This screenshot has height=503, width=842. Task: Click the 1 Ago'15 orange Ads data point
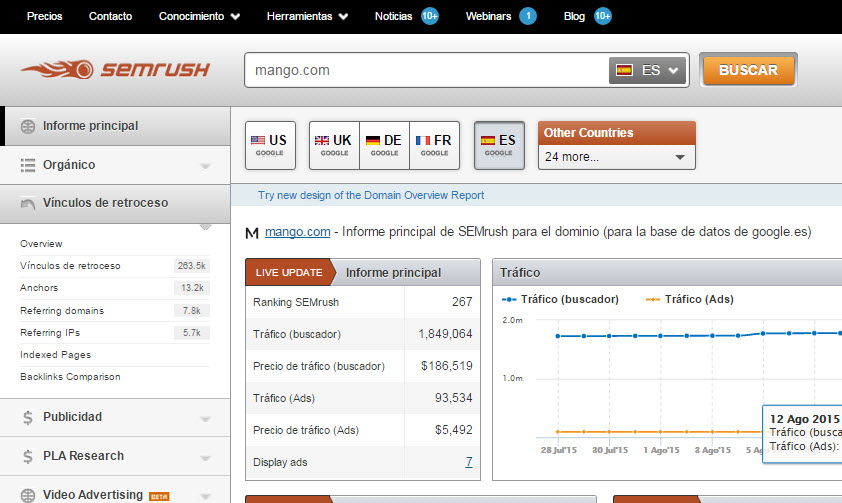[x=660, y=432]
